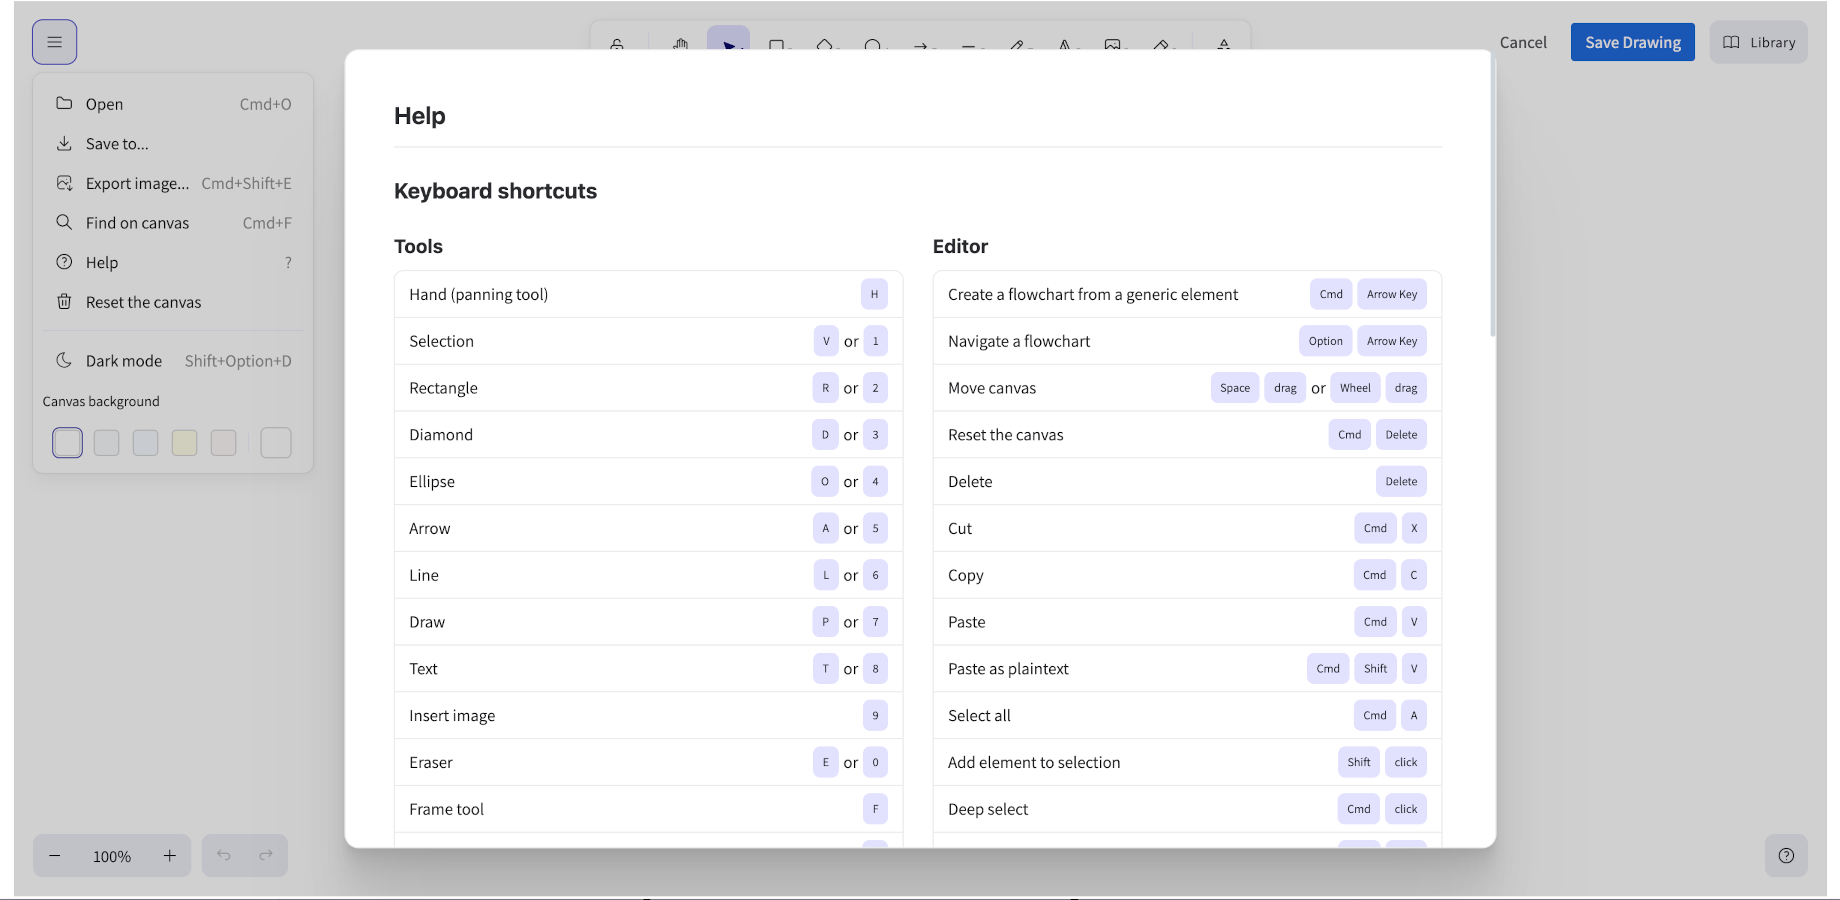Screen dimensions: 1840x900
Task: Pick the pale blue-gray background swatch
Action: [145, 443]
